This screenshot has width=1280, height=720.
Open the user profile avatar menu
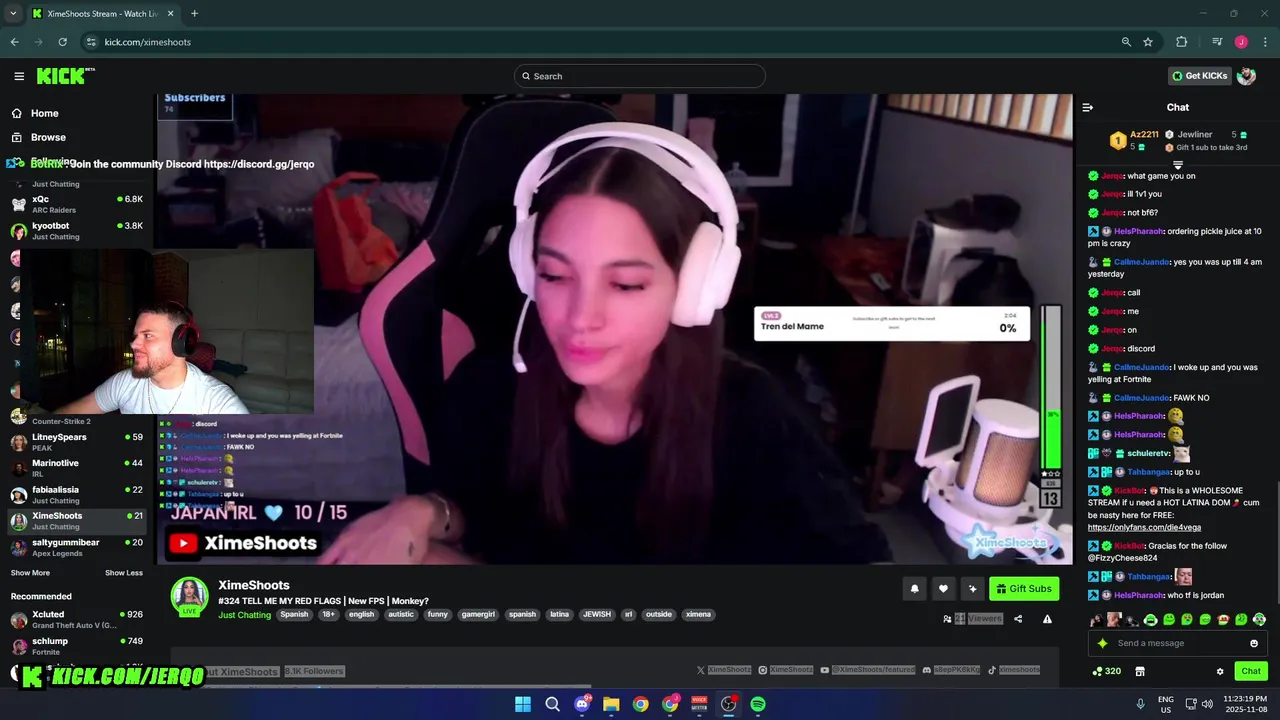pyautogui.click(x=1247, y=76)
